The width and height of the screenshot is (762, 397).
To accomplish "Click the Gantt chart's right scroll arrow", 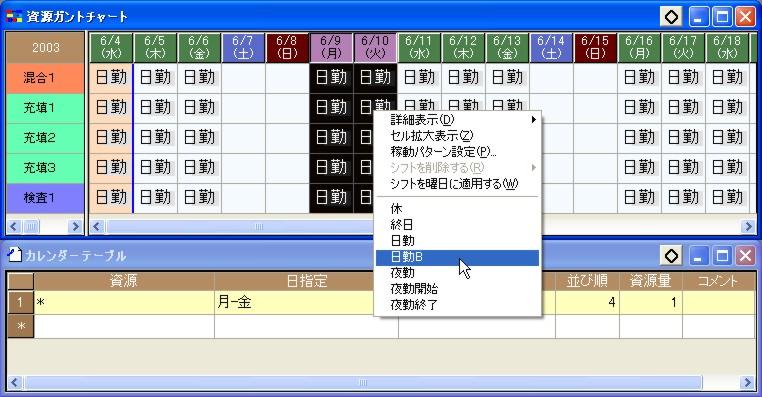I will 748,226.
